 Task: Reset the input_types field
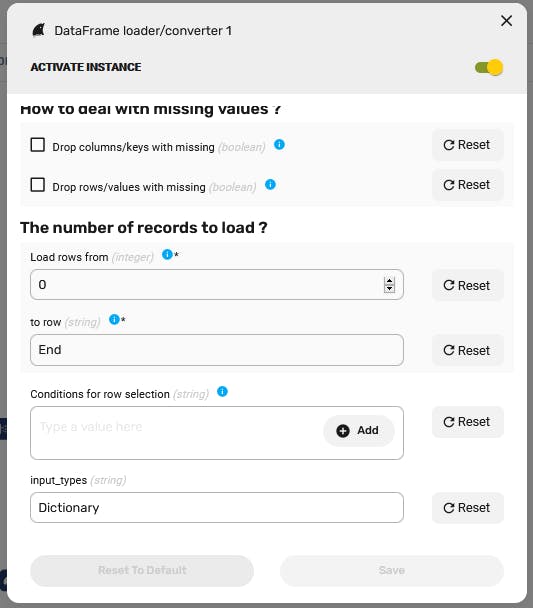[x=467, y=508]
